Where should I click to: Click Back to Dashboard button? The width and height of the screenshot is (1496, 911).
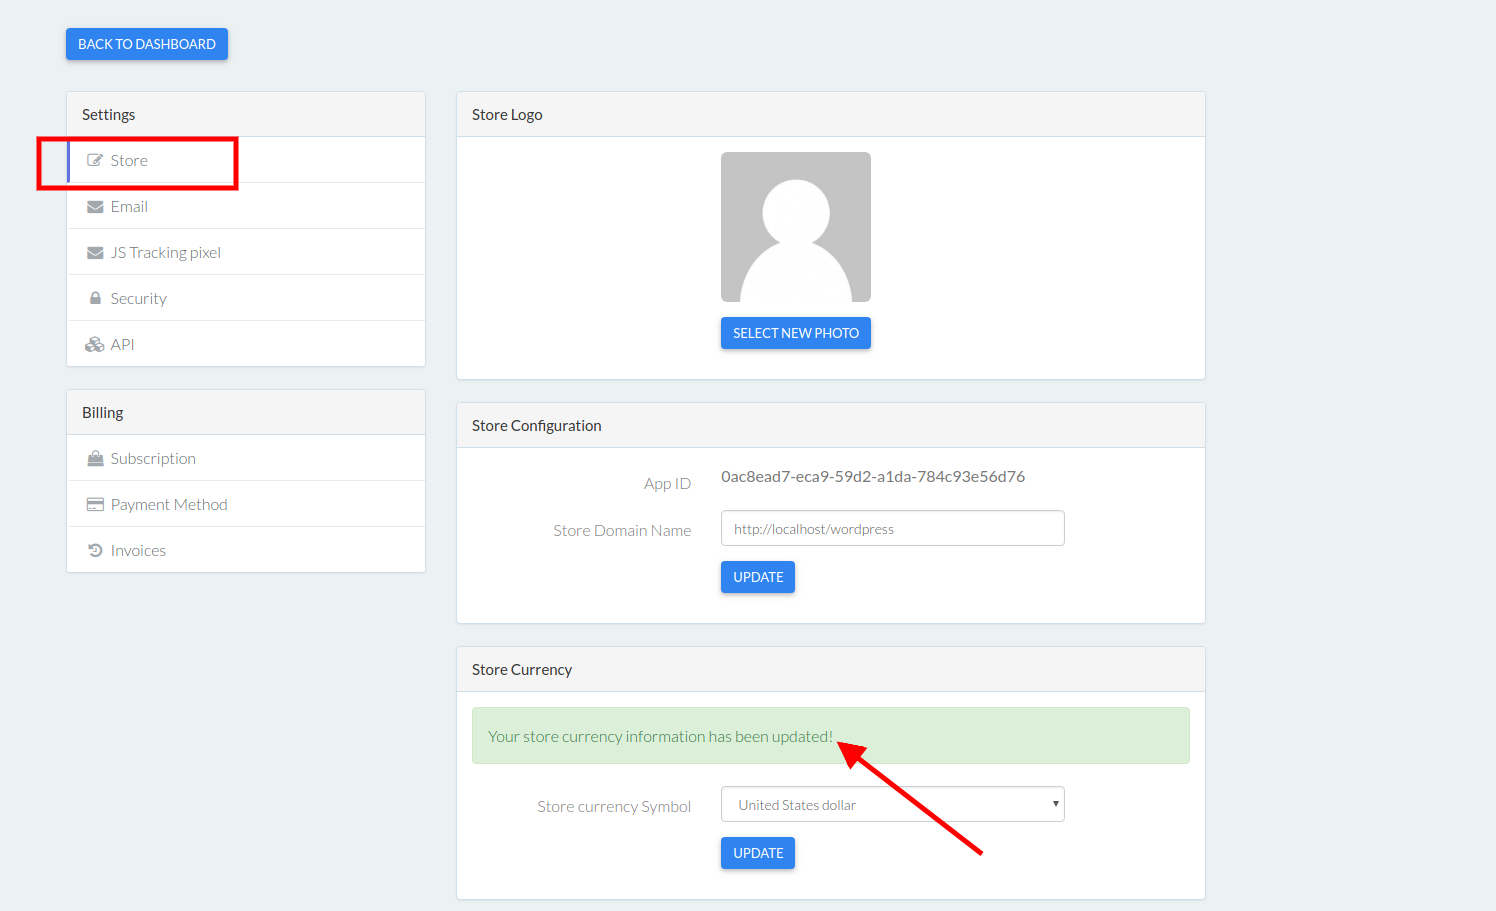pos(147,44)
